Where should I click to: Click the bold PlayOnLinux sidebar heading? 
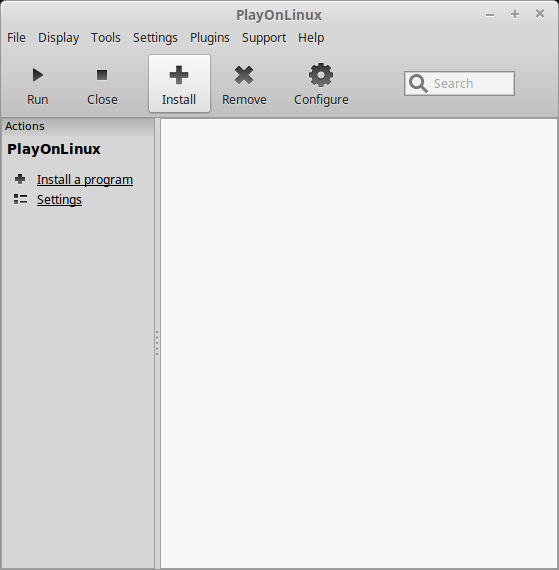pos(54,149)
